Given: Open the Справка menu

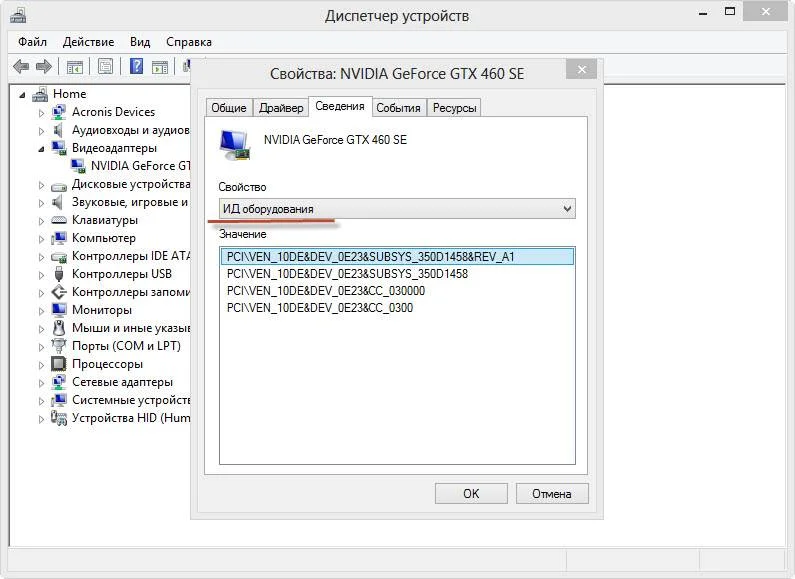Looking at the screenshot, I should click(x=189, y=42).
